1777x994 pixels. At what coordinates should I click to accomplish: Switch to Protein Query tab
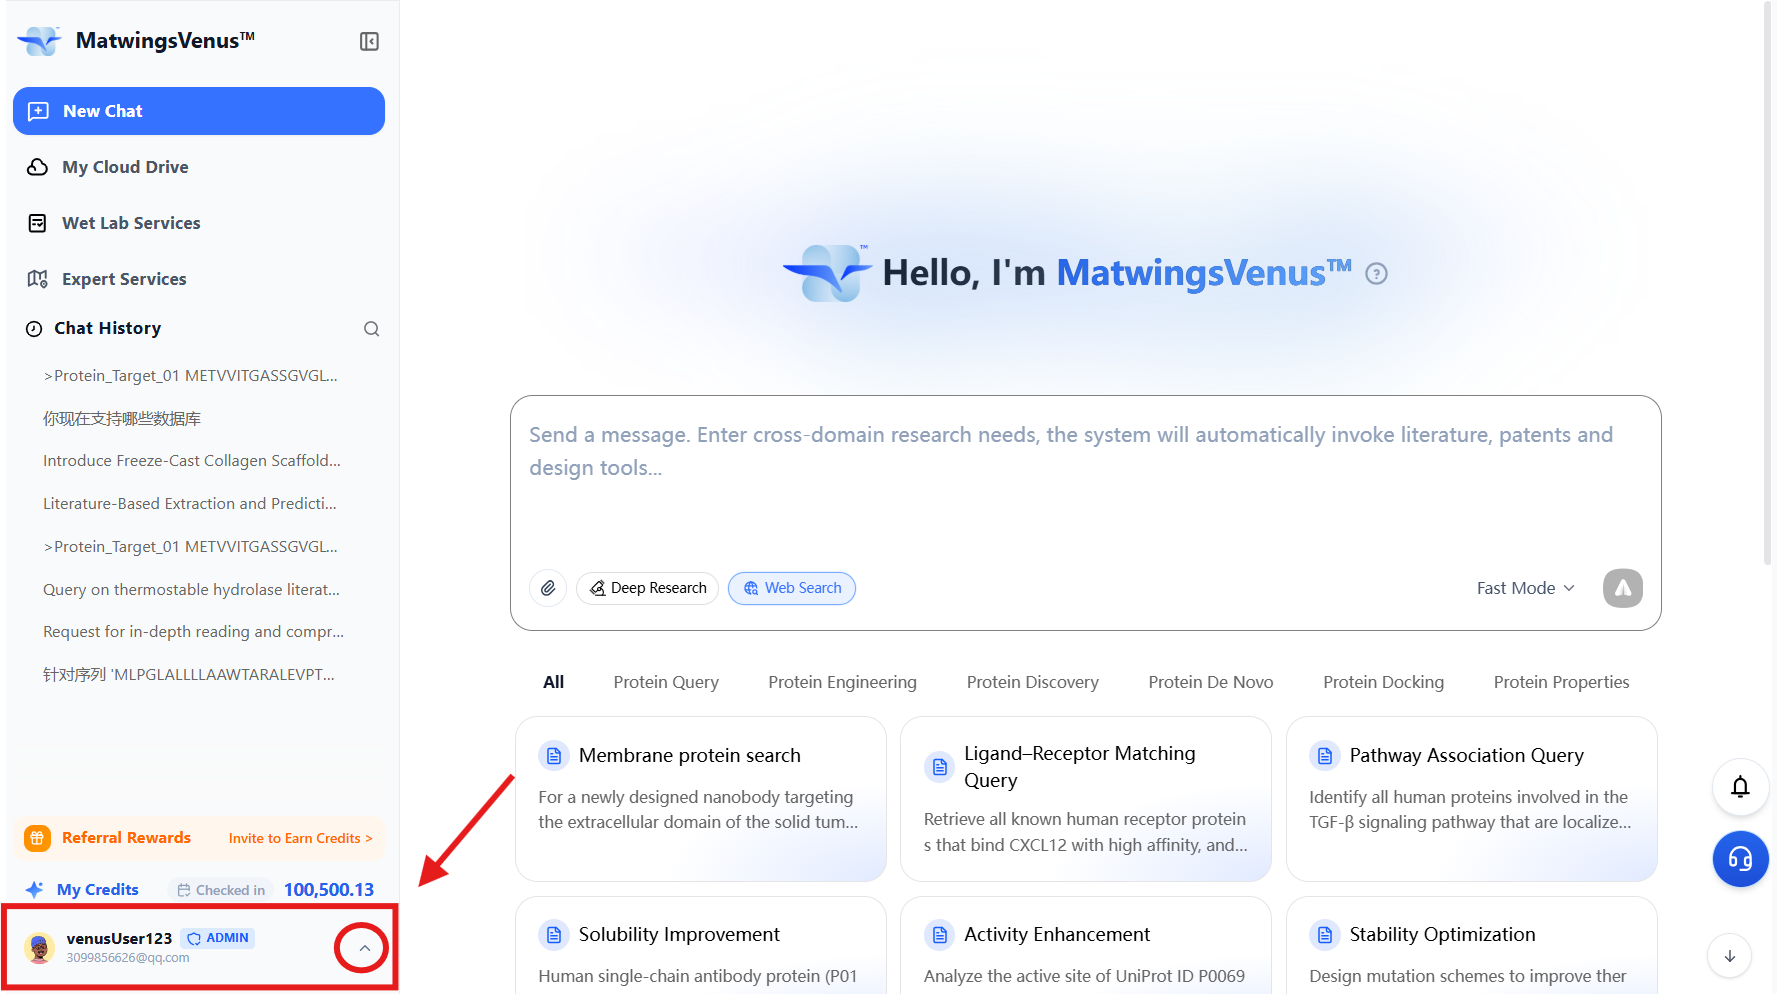point(666,682)
